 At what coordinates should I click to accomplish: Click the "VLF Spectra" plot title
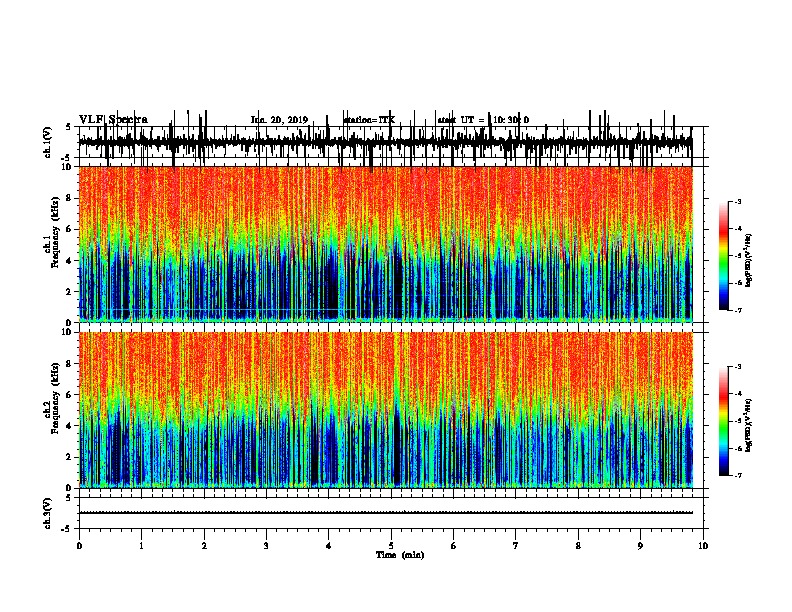(x=113, y=120)
